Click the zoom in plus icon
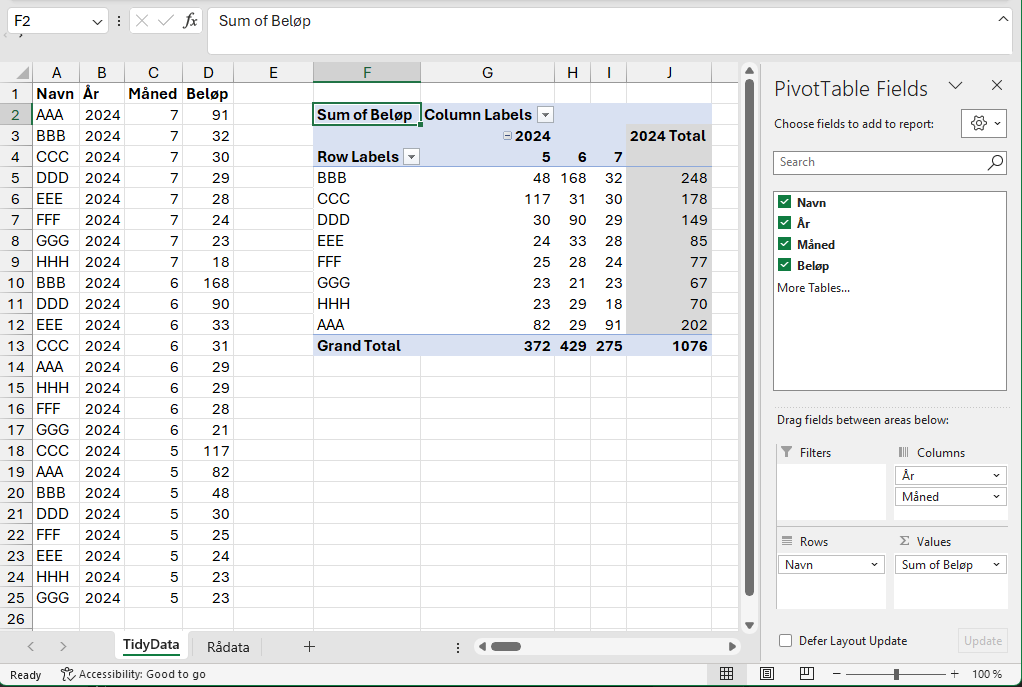 [954, 674]
